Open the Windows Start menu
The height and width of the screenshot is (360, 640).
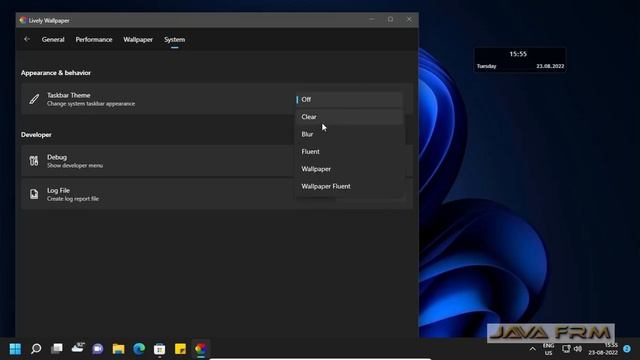[15, 349]
